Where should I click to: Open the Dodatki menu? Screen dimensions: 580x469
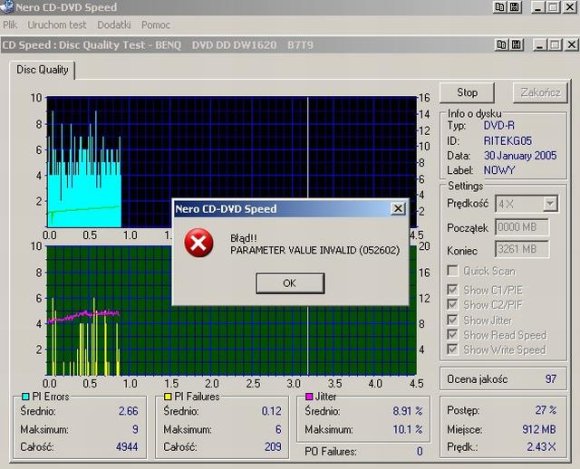[x=114, y=25]
